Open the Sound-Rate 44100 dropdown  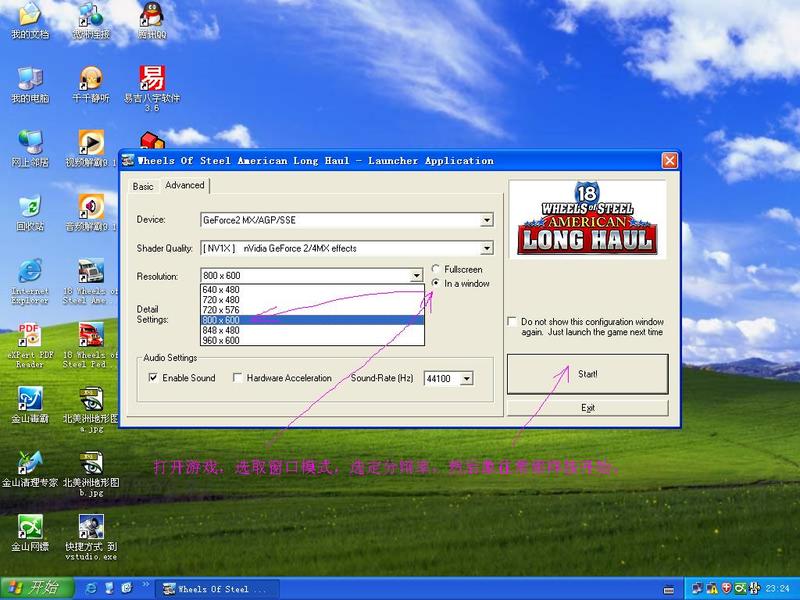point(466,379)
